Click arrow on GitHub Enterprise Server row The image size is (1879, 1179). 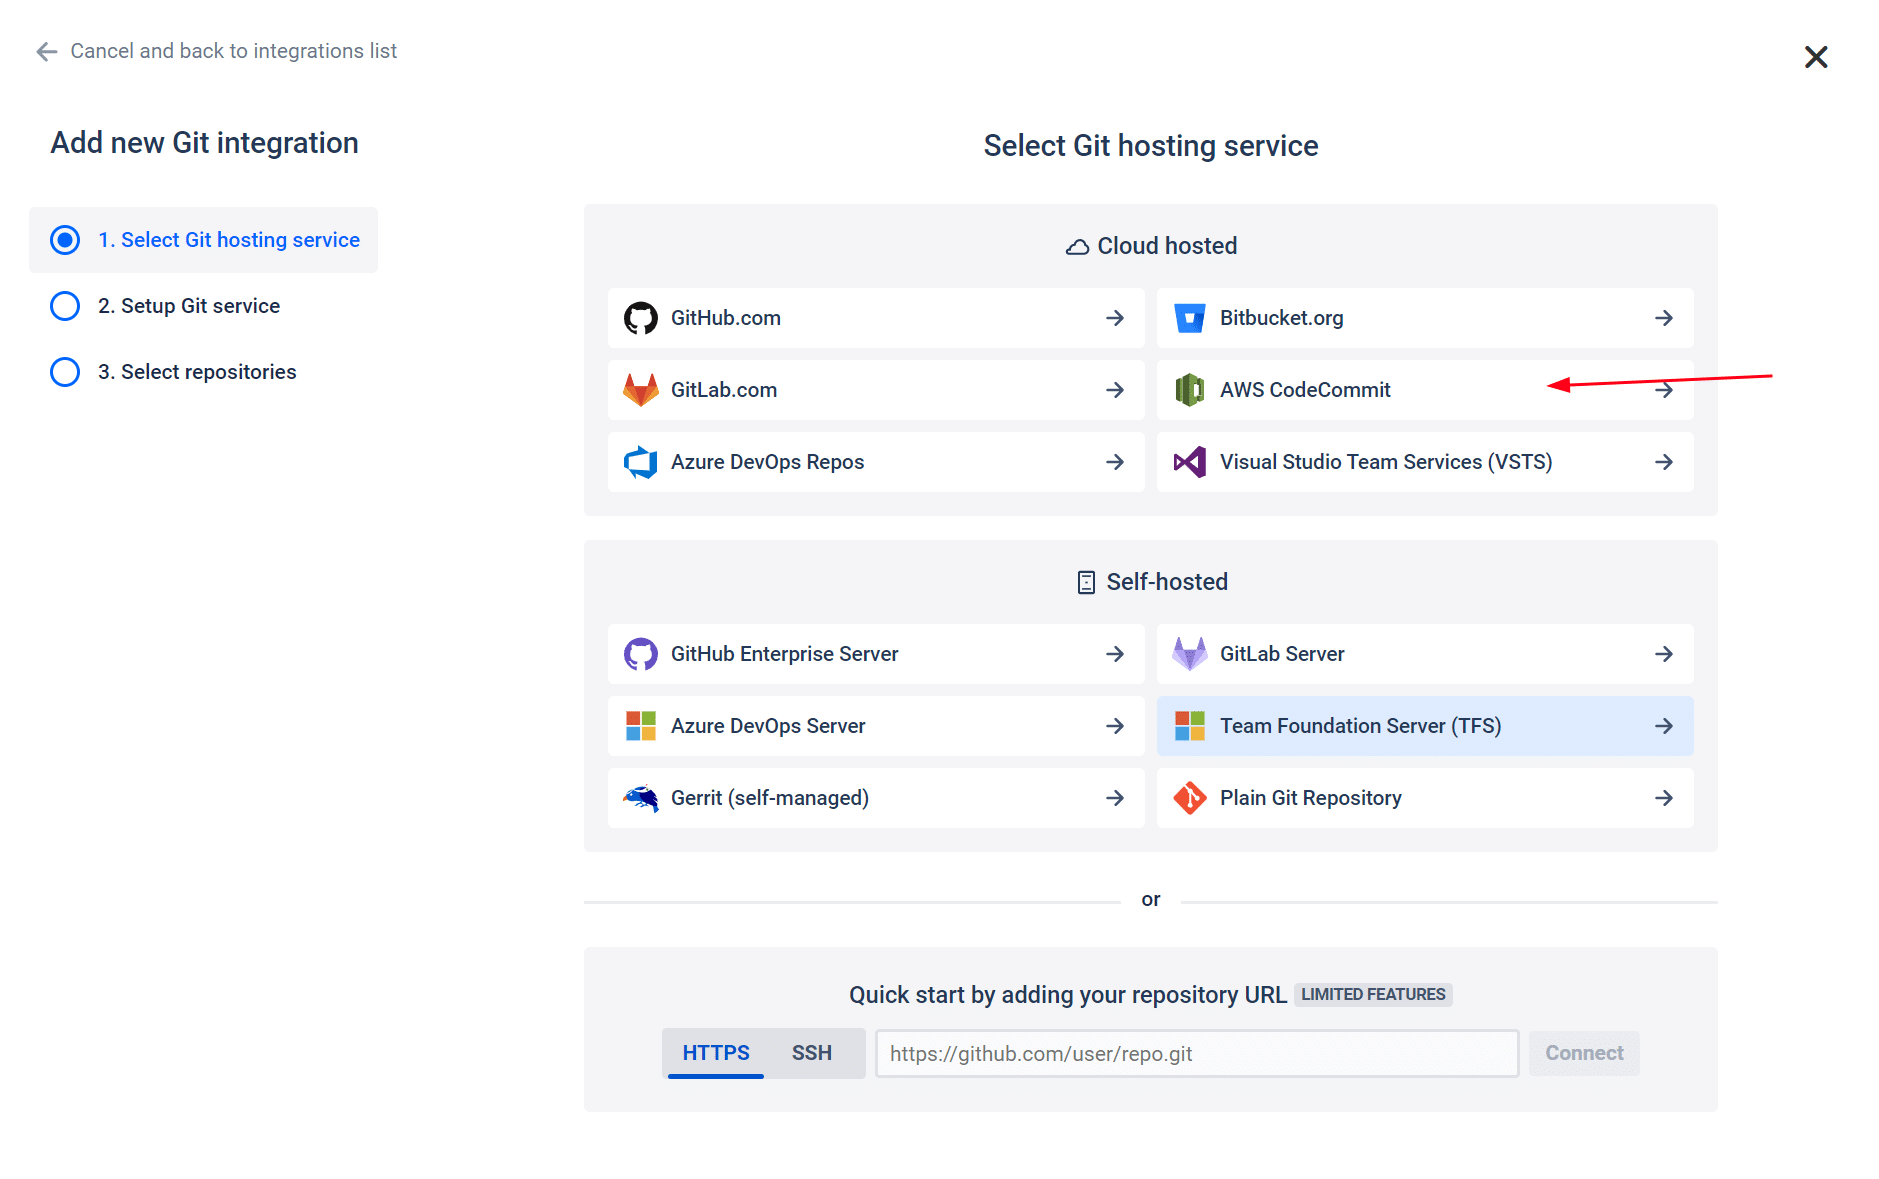pos(1115,654)
